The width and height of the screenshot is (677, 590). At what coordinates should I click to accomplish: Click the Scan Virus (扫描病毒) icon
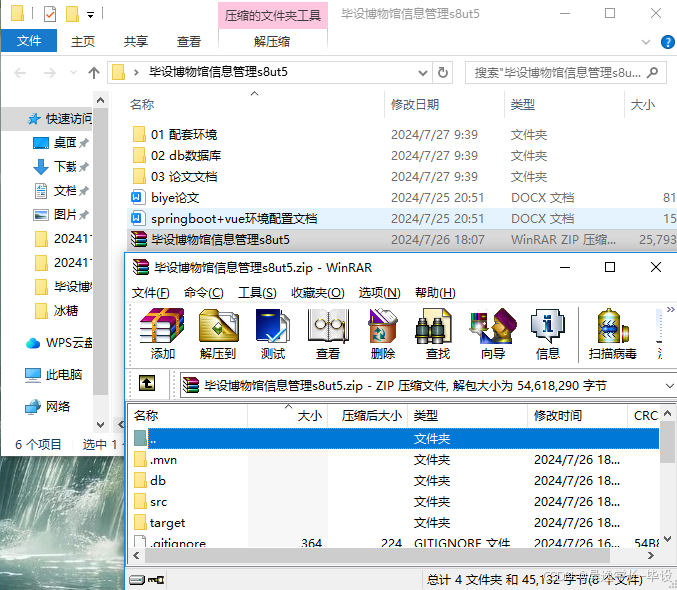click(612, 334)
